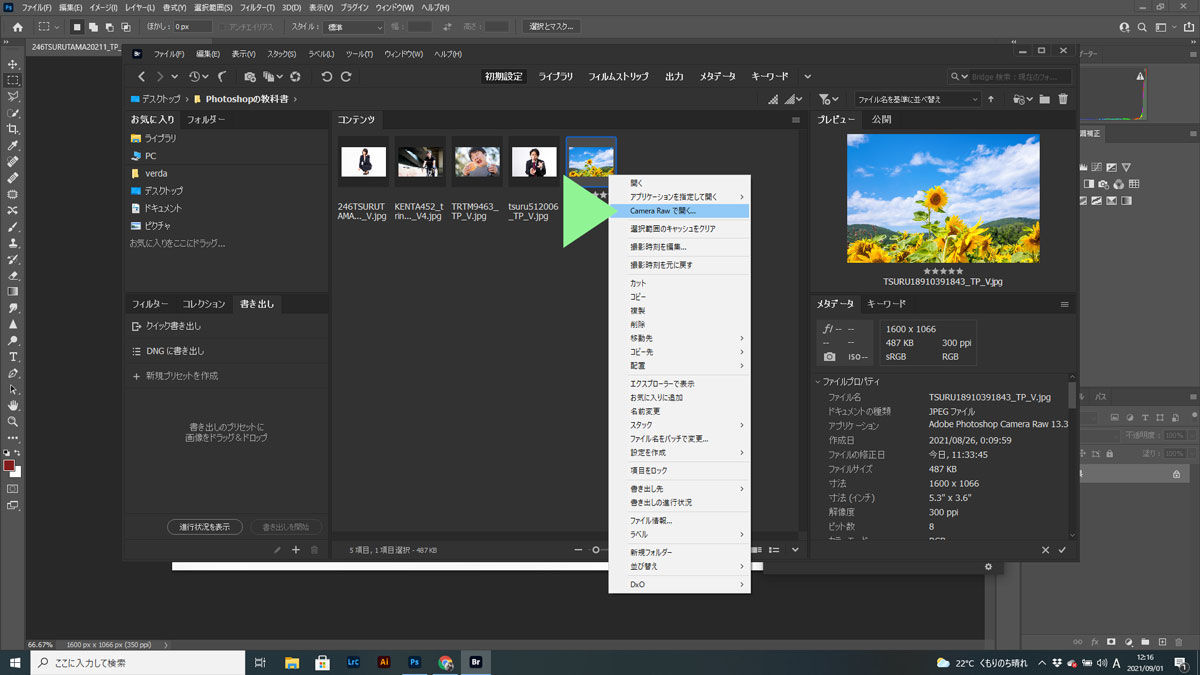Screen dimensions: 1200x675
Task: Select the Crop tool in Photoshop
Action: tap(13, 129)
